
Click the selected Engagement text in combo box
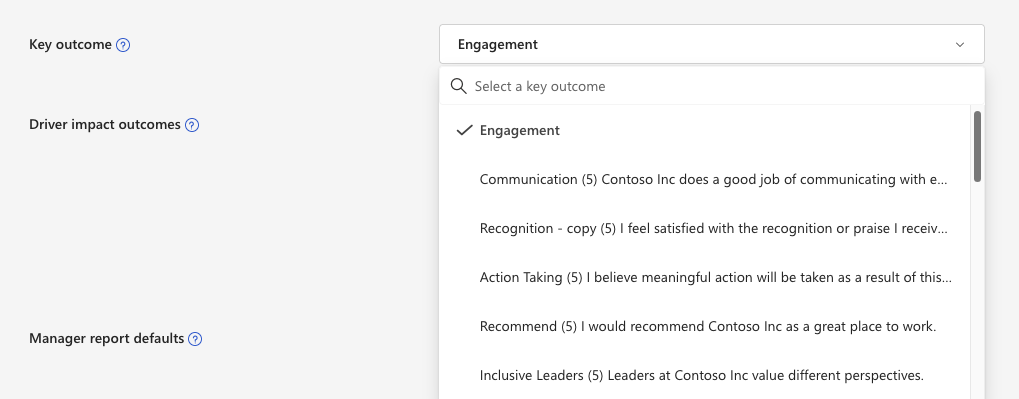tap(498, 45)
